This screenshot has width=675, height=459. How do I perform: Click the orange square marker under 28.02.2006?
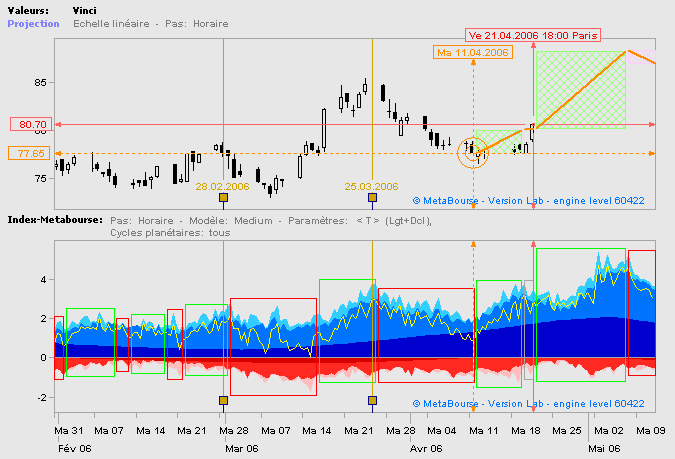coord(223,198)
